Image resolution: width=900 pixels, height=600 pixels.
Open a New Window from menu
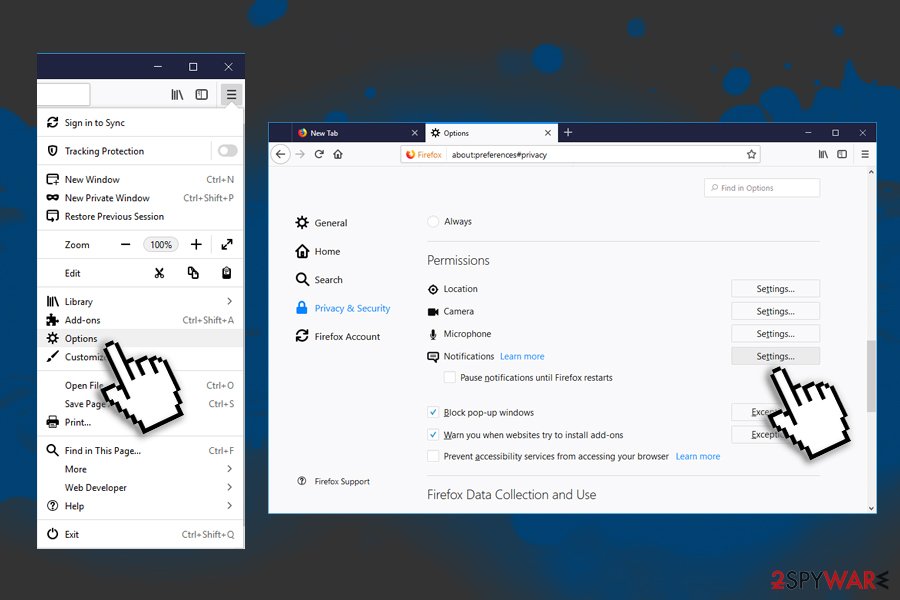click(141, 180)
